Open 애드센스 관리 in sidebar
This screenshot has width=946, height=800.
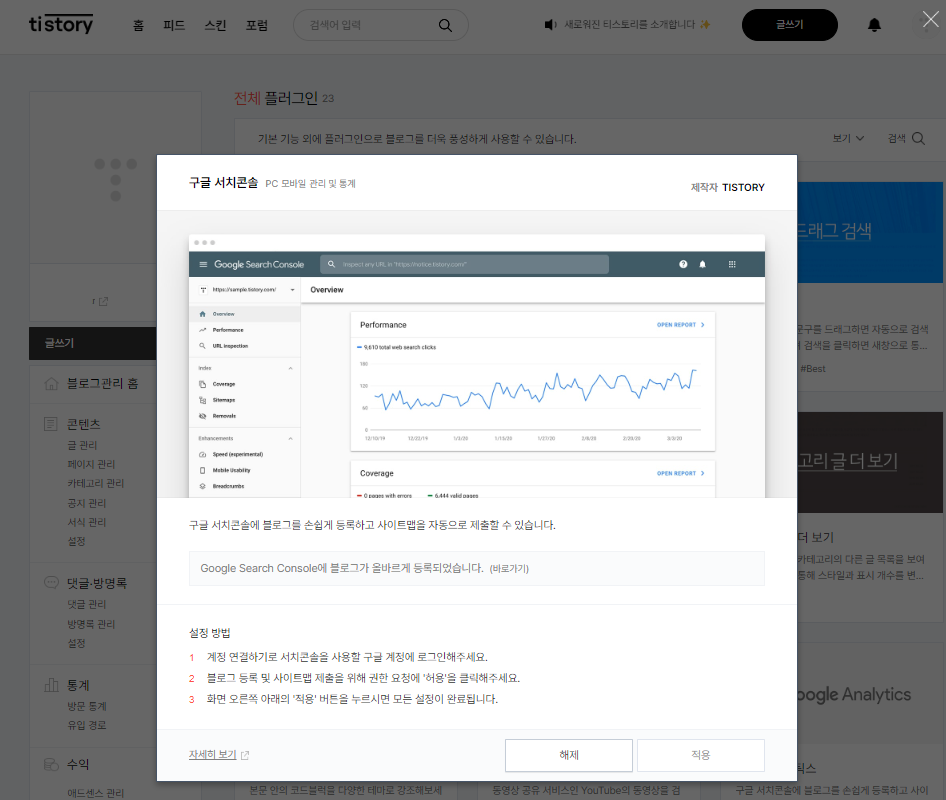[95, 793]
